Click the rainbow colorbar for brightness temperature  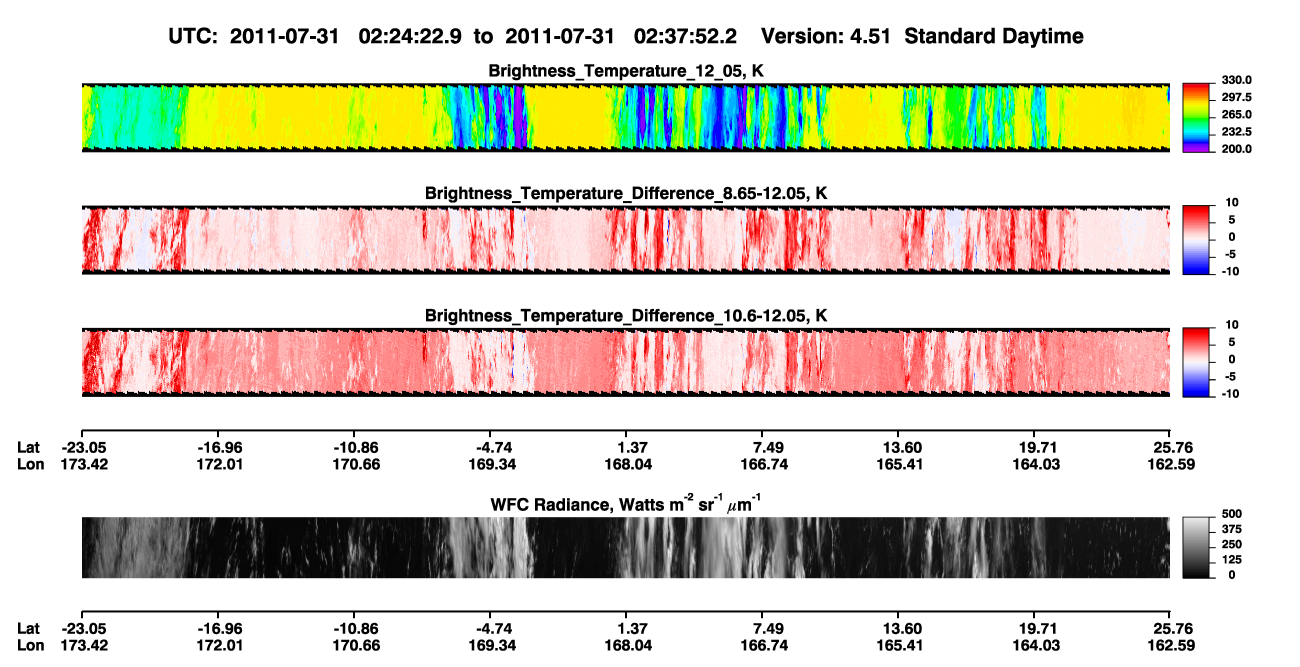pyautogui.click(x=1196, y=118)
